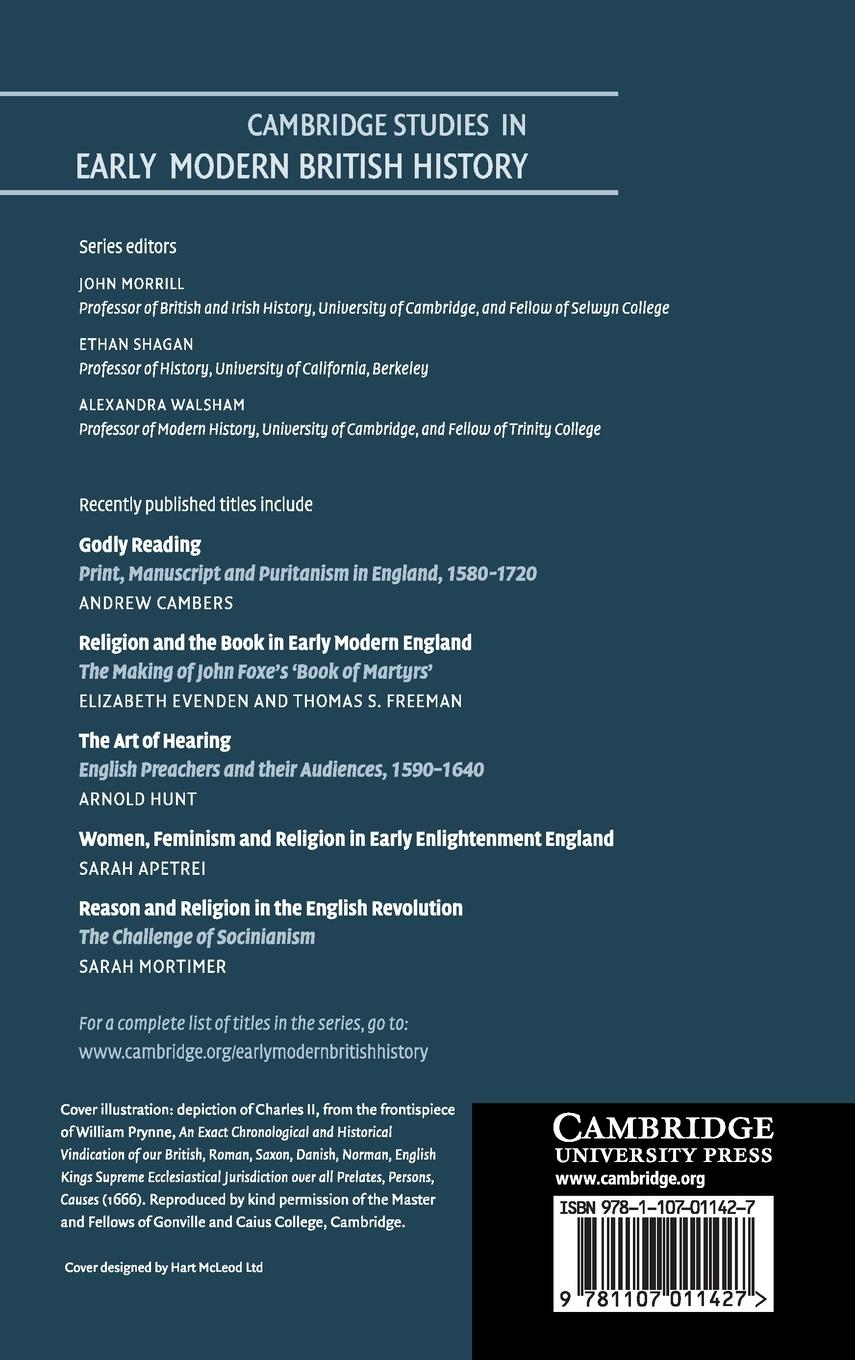The width and height of the screenshot is (855, 1360).
Task: Click Religion and the Book in Early Modern England
Action: (275, 642)
